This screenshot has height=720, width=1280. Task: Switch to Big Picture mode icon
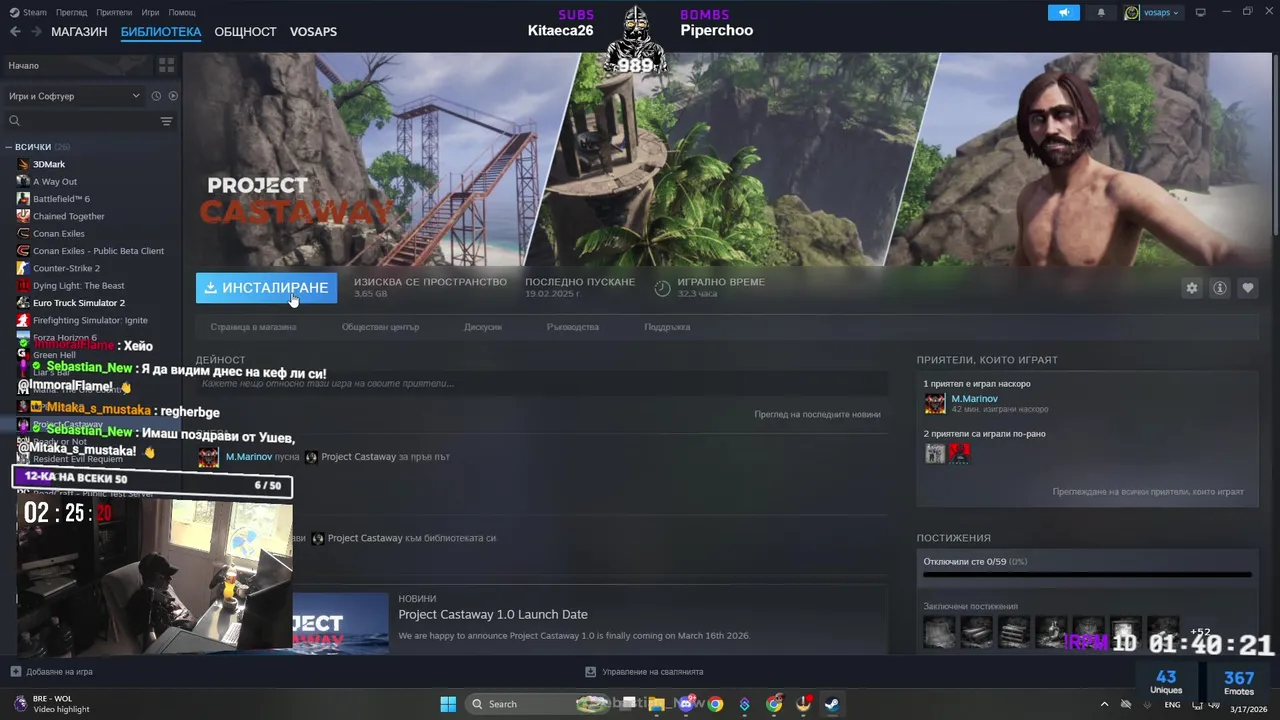click(1200, 12)
